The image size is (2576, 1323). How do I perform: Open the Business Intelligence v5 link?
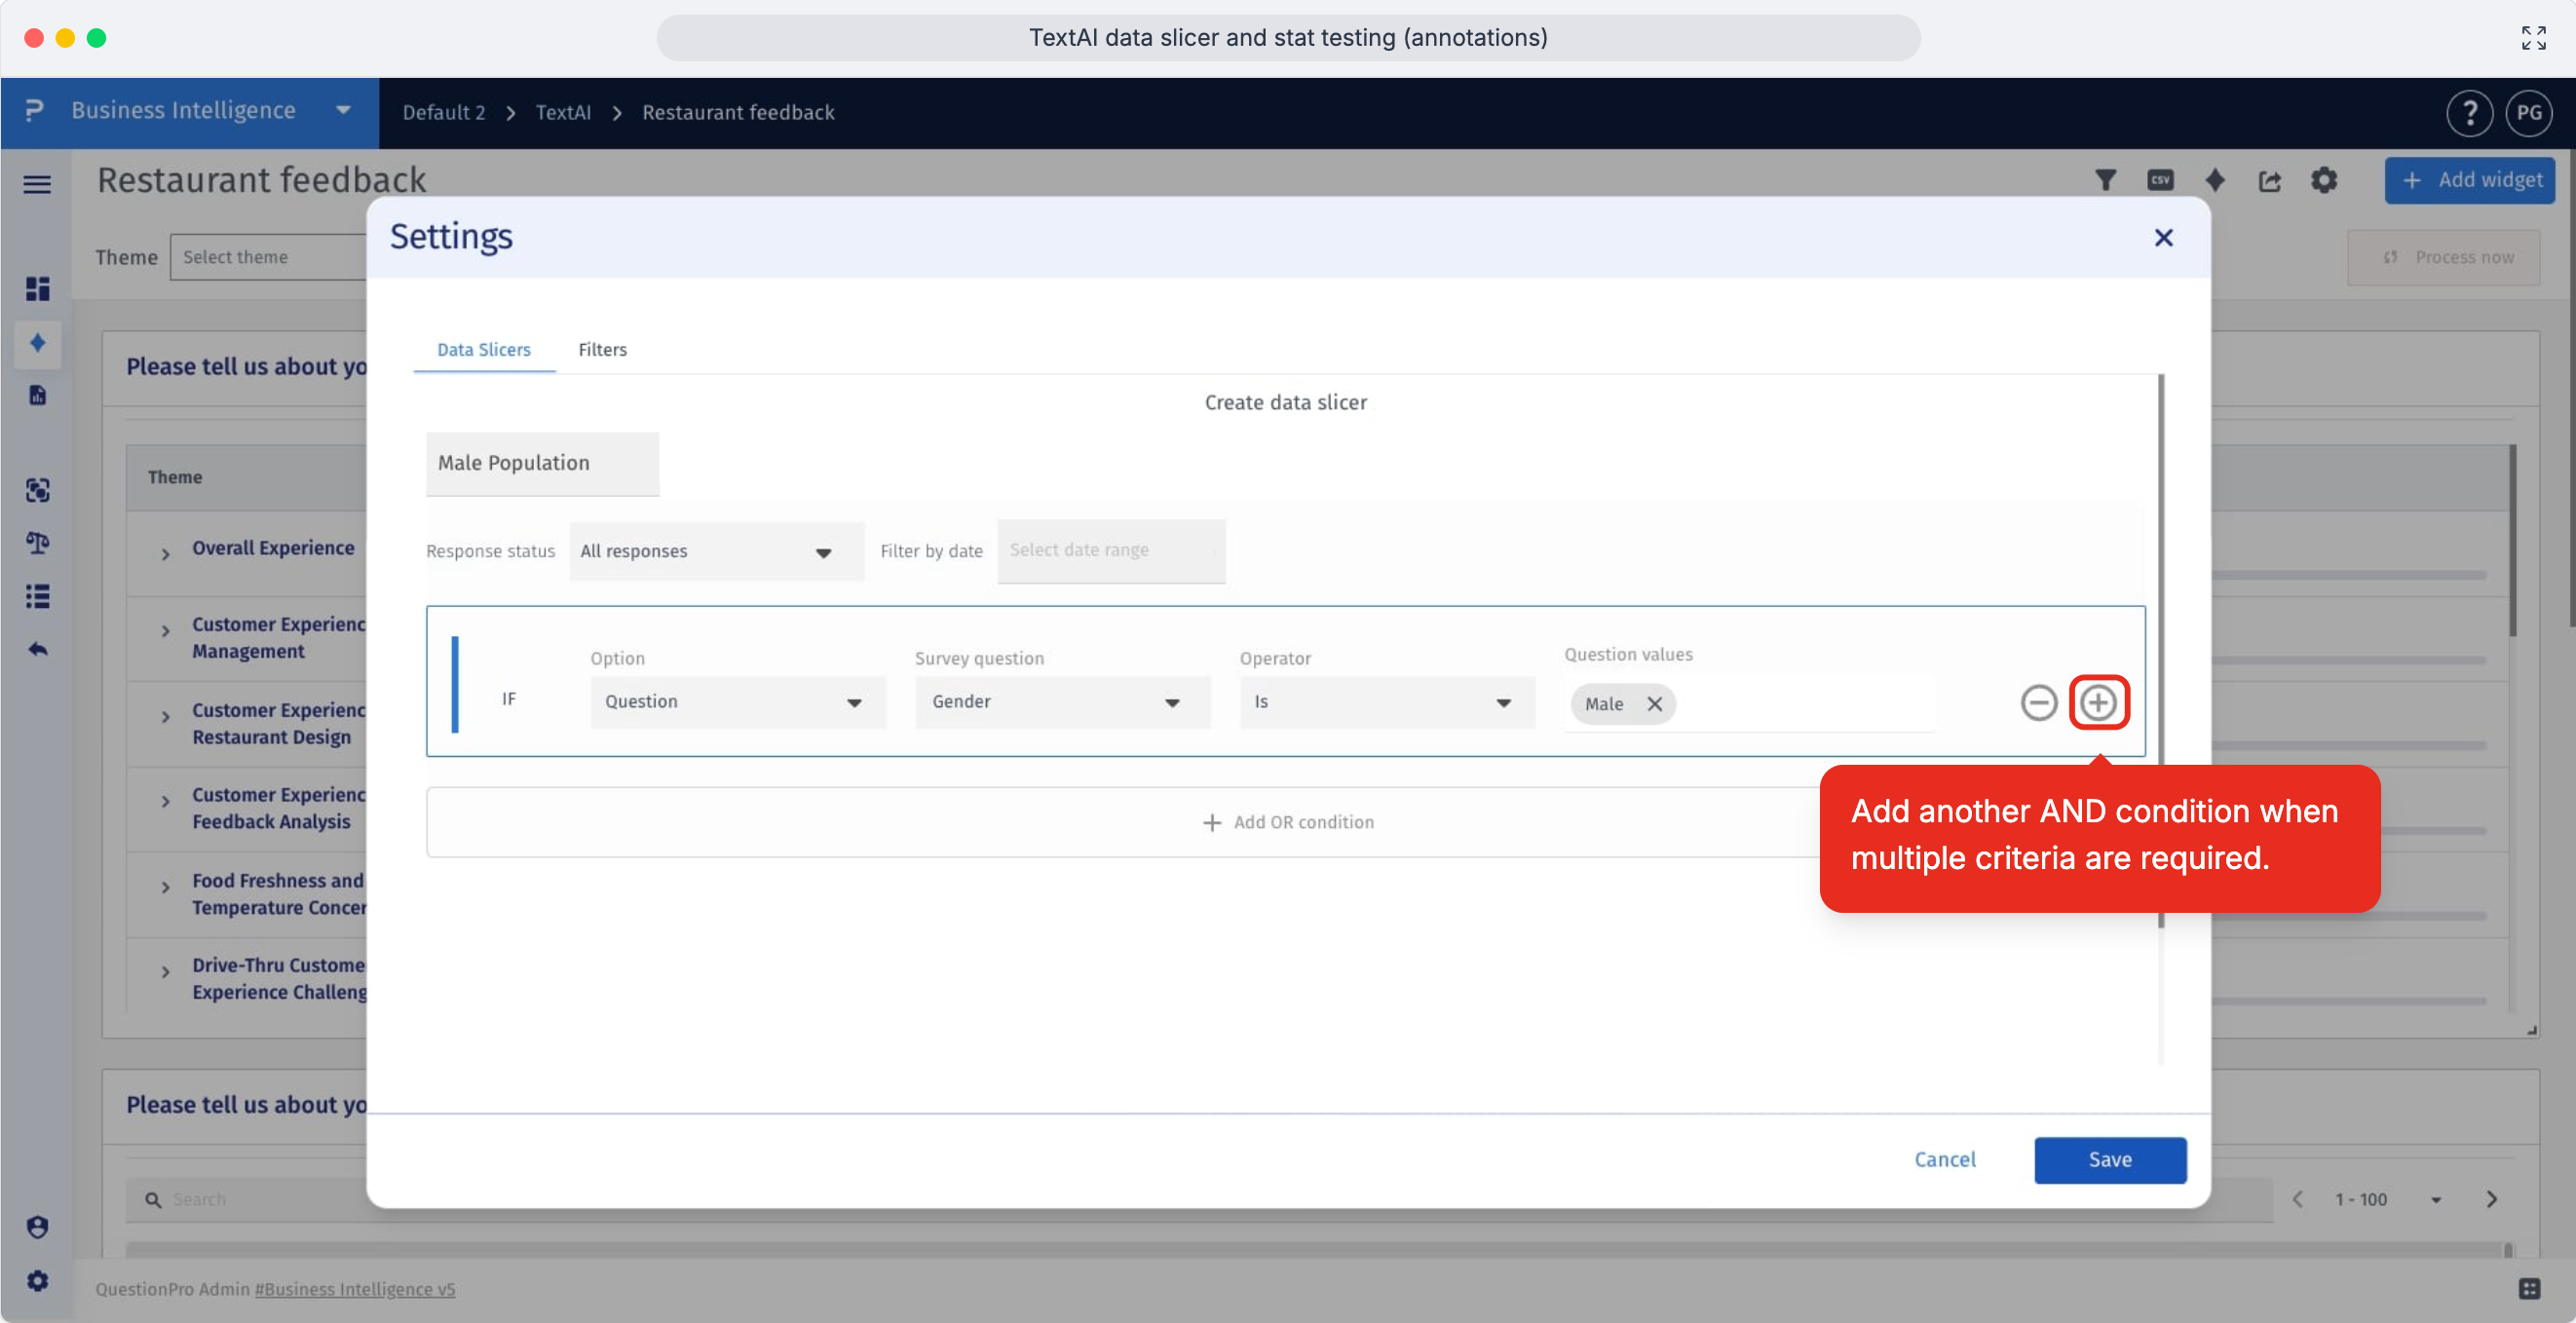coord(355,1289)
